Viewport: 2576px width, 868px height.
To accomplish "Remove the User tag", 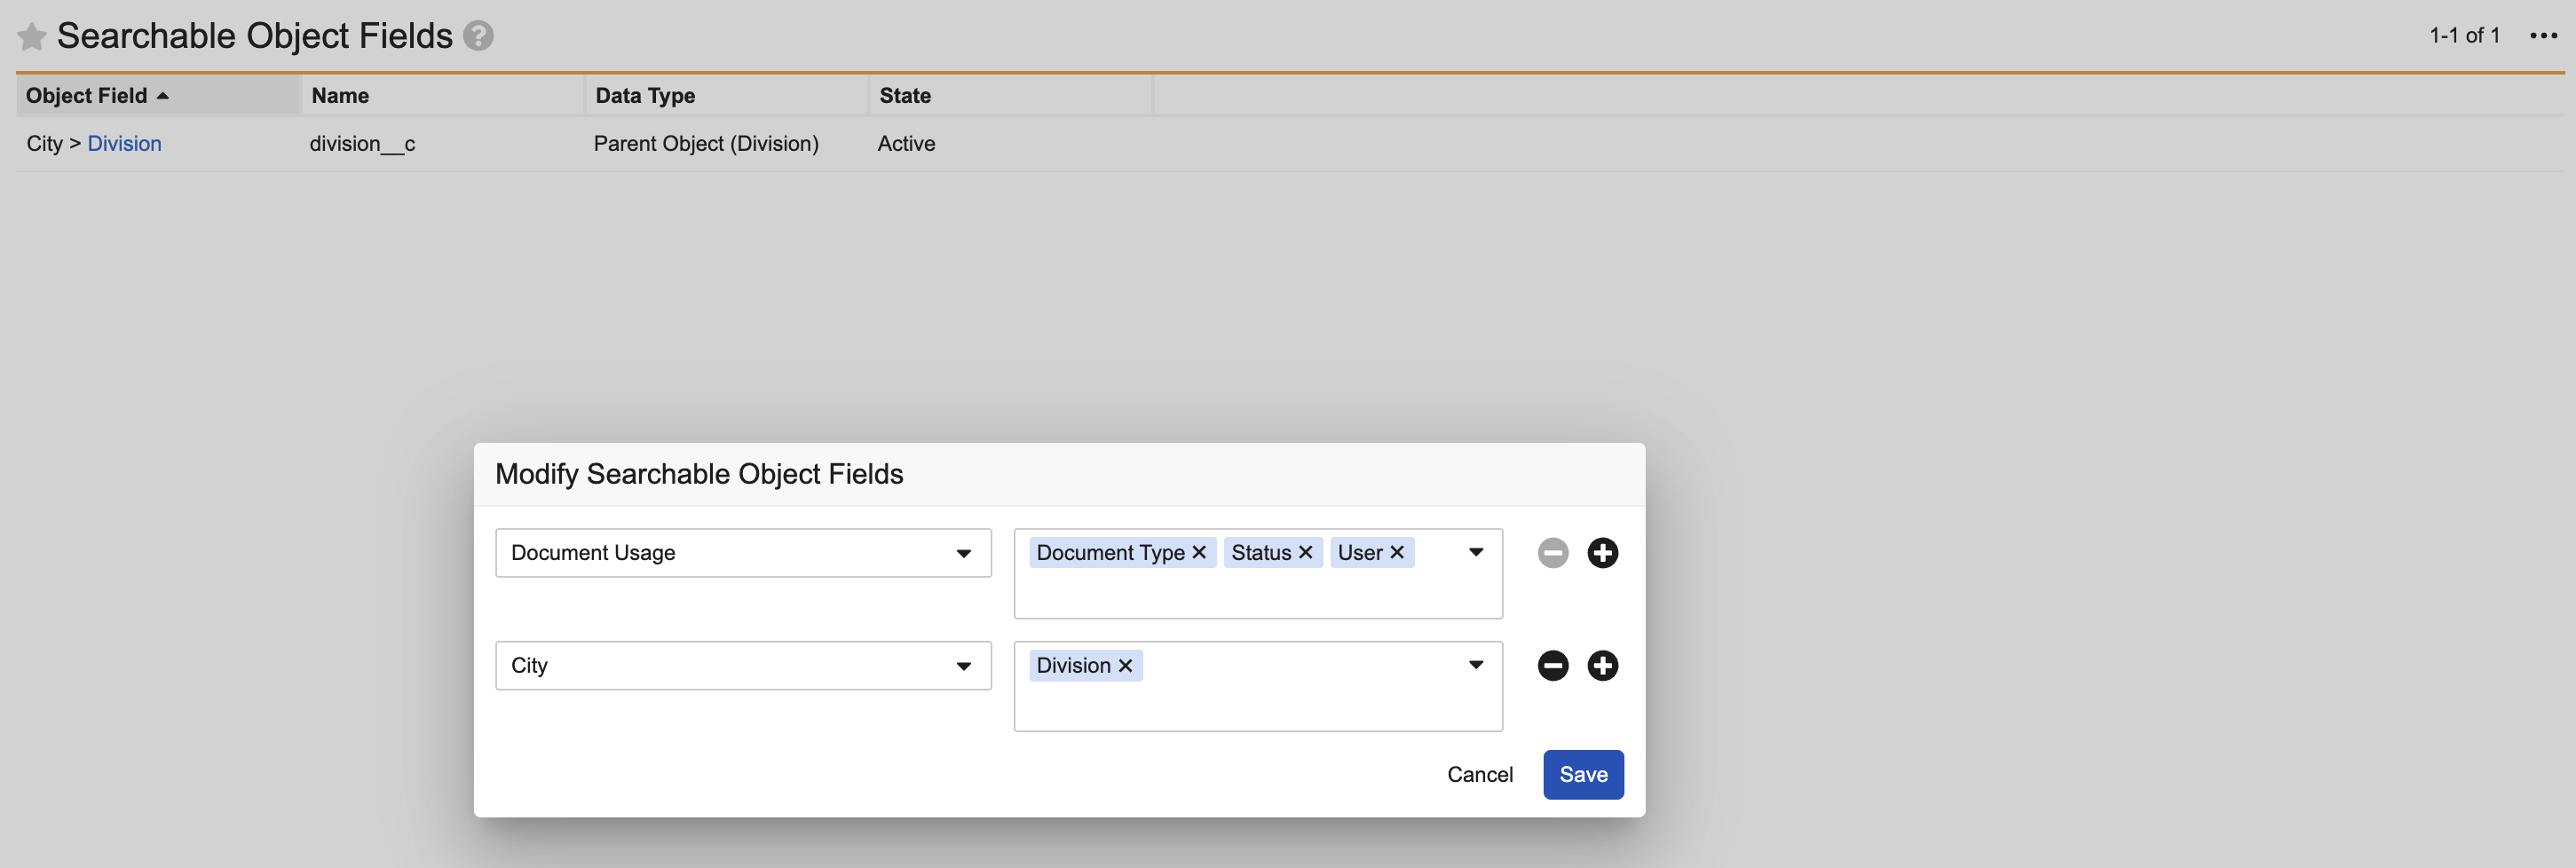I will click(1397, 553).
